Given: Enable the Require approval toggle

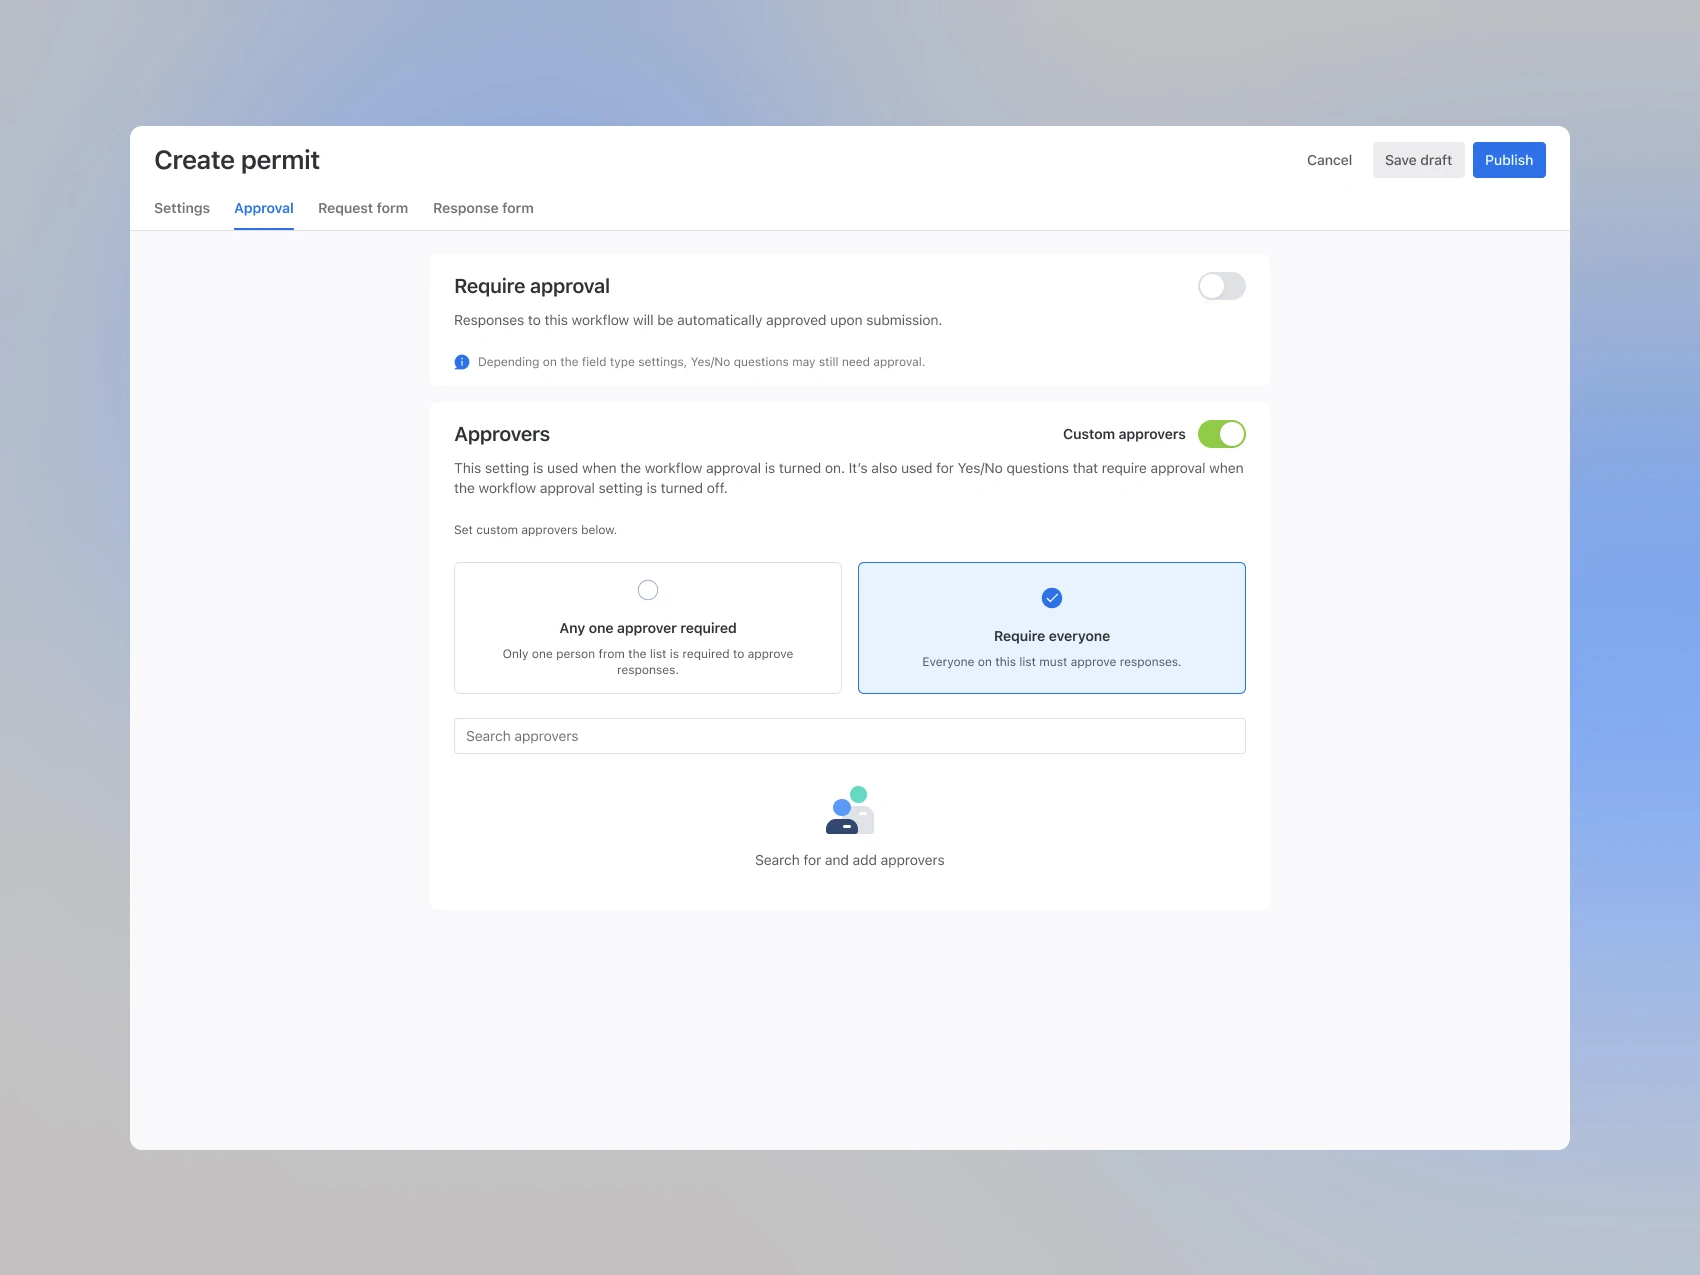Looking at the screenshot, I should point(1221,286).
